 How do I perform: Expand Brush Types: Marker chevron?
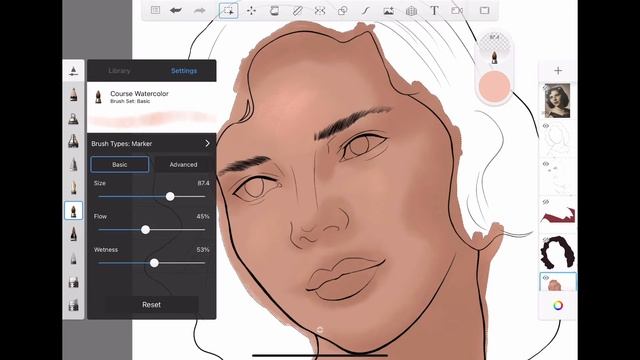pyautogui.click(x=207, y=144)
